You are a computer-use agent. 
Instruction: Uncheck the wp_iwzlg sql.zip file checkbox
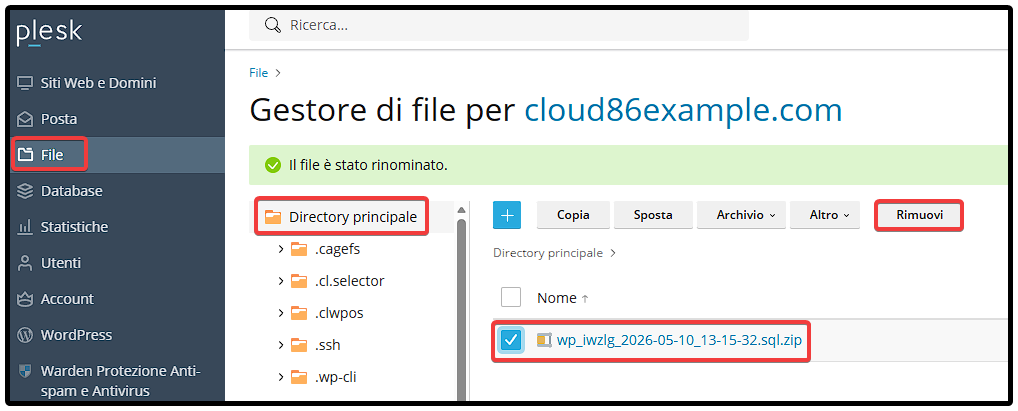click(512, 340)
